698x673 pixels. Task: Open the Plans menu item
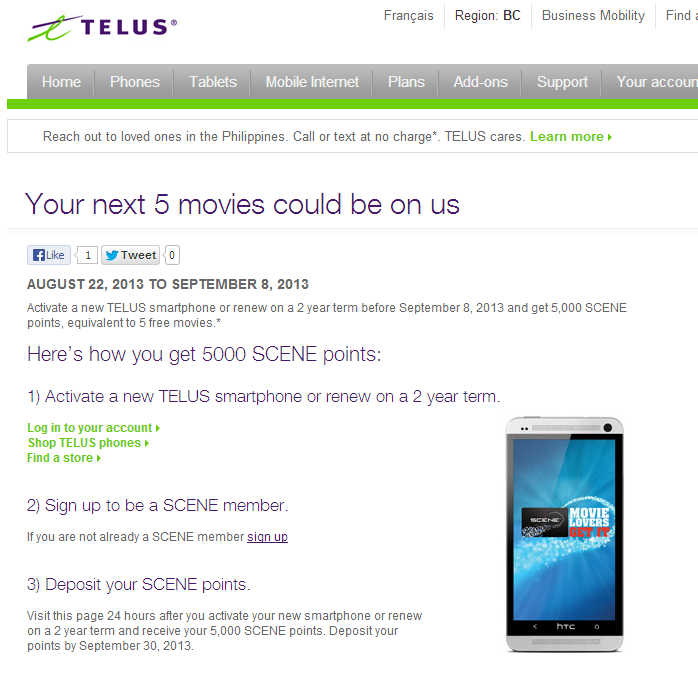point(406,82)
